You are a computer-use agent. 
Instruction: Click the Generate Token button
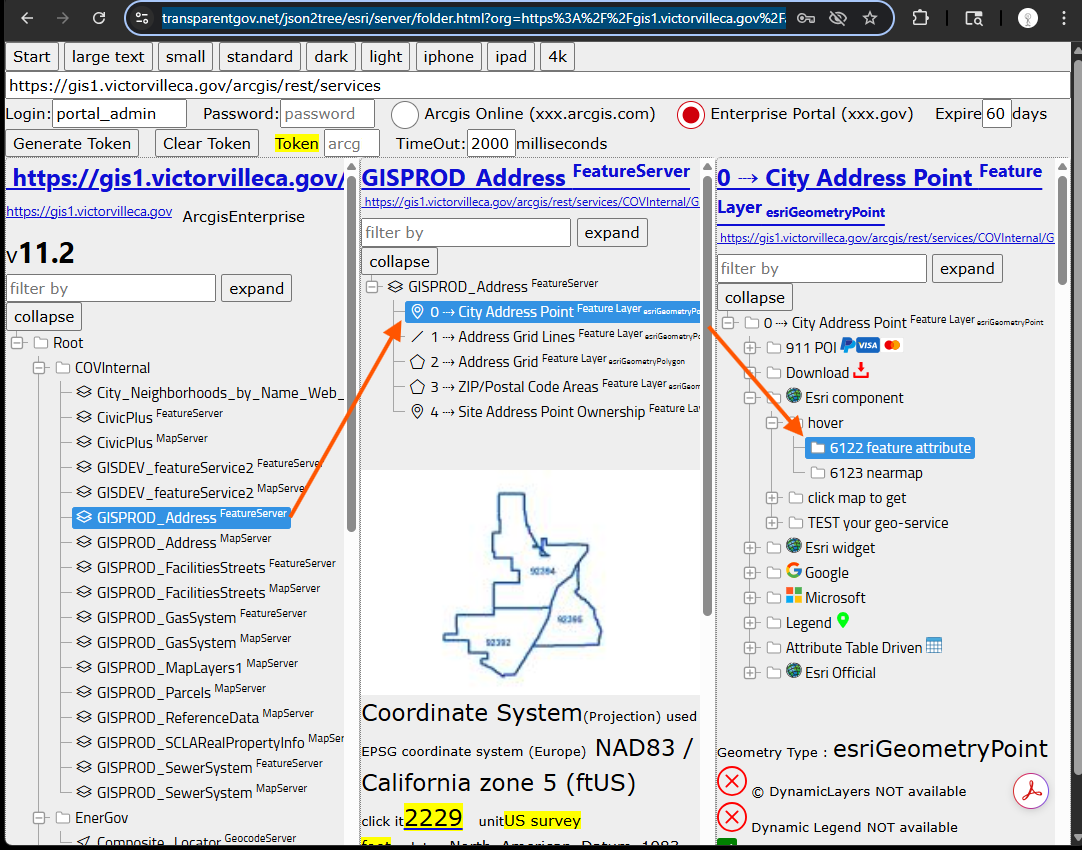pyautogui.click(x=72, y=143)
